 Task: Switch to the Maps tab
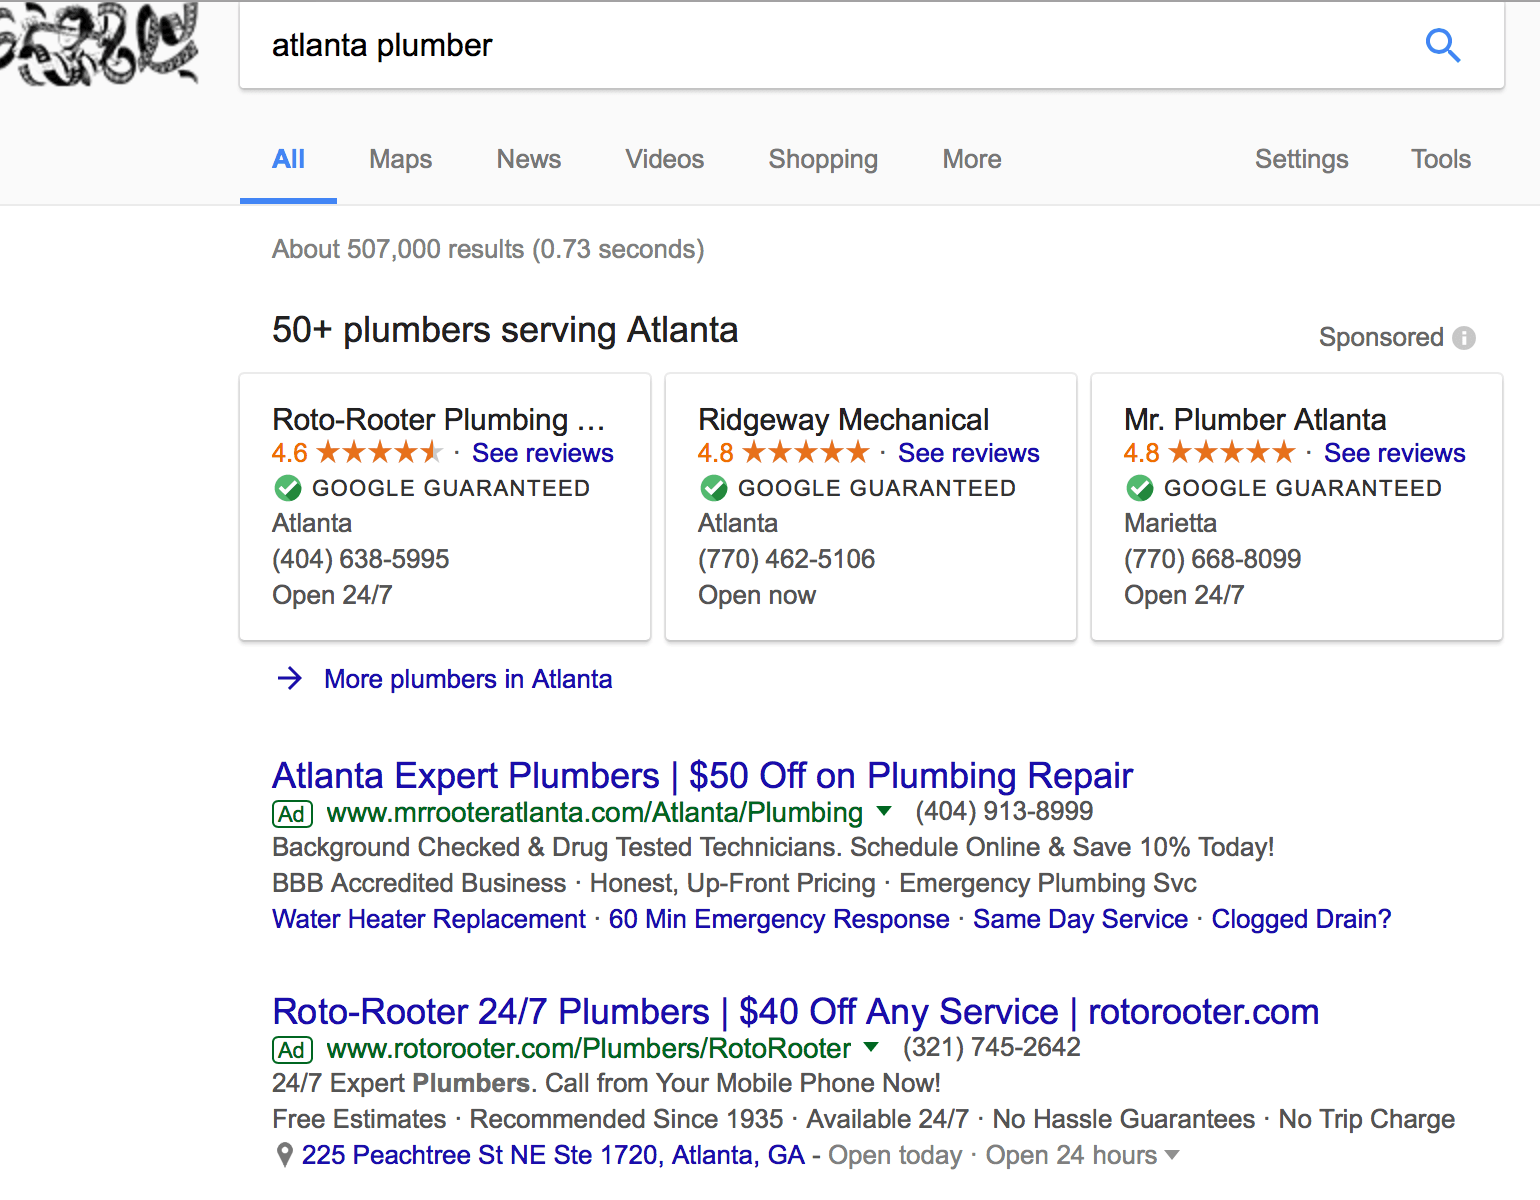click(400, 159)
